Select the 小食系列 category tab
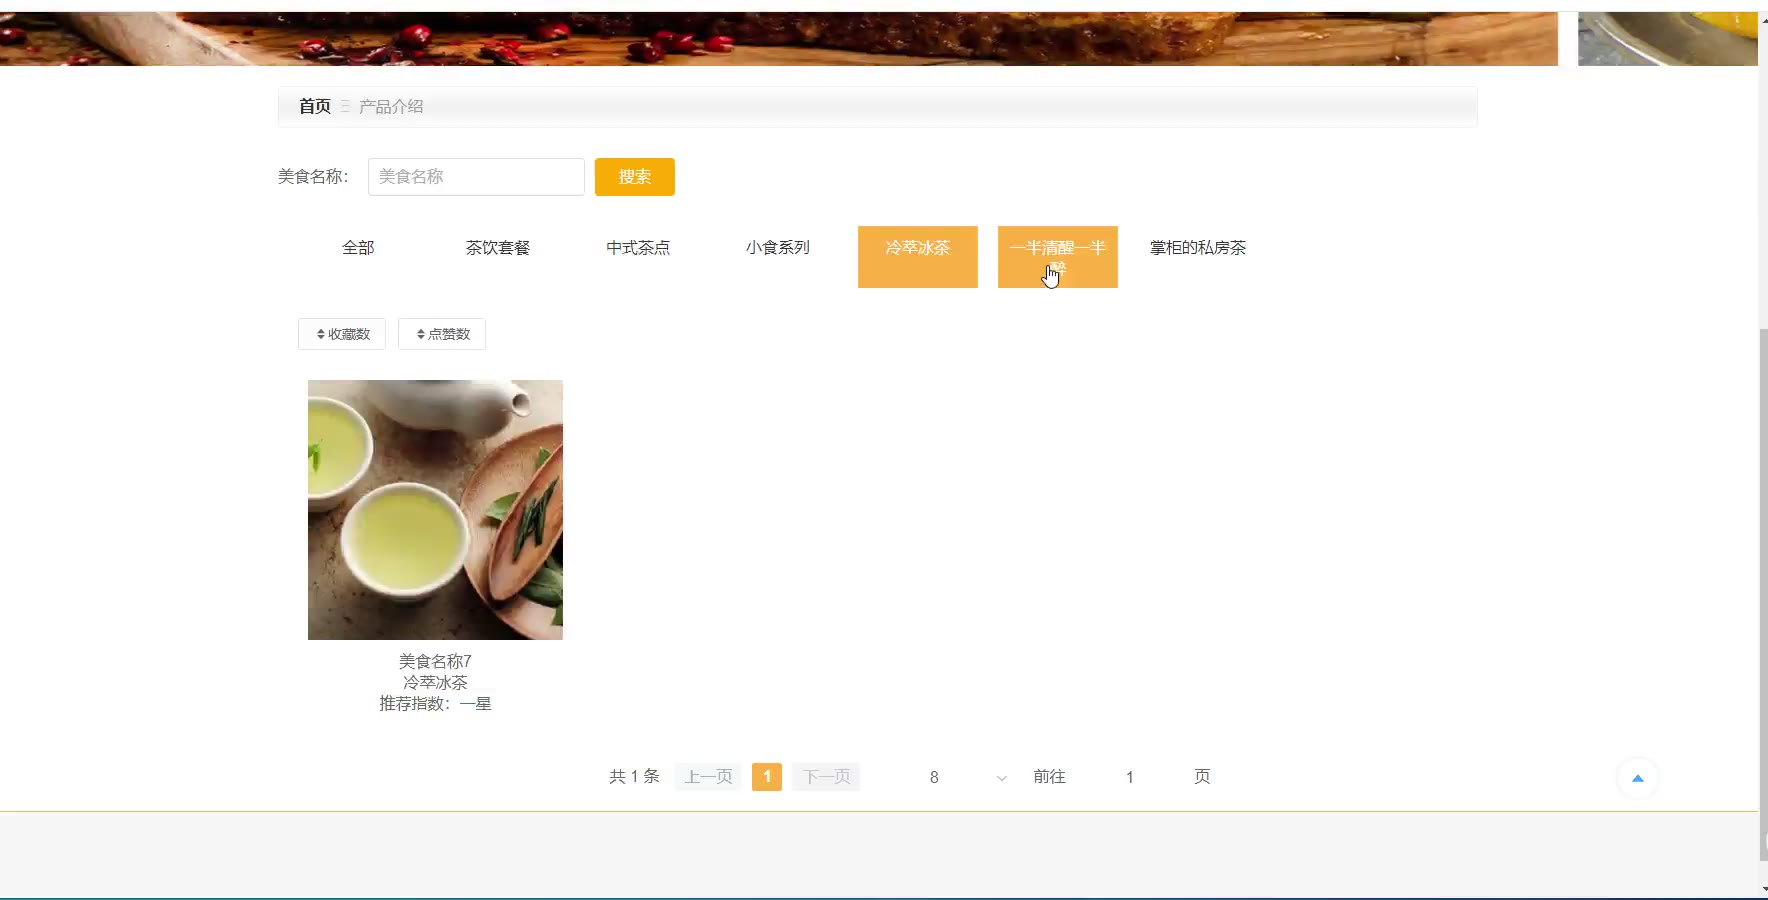This screenshot has height=900, width=1768. (778, 248)
